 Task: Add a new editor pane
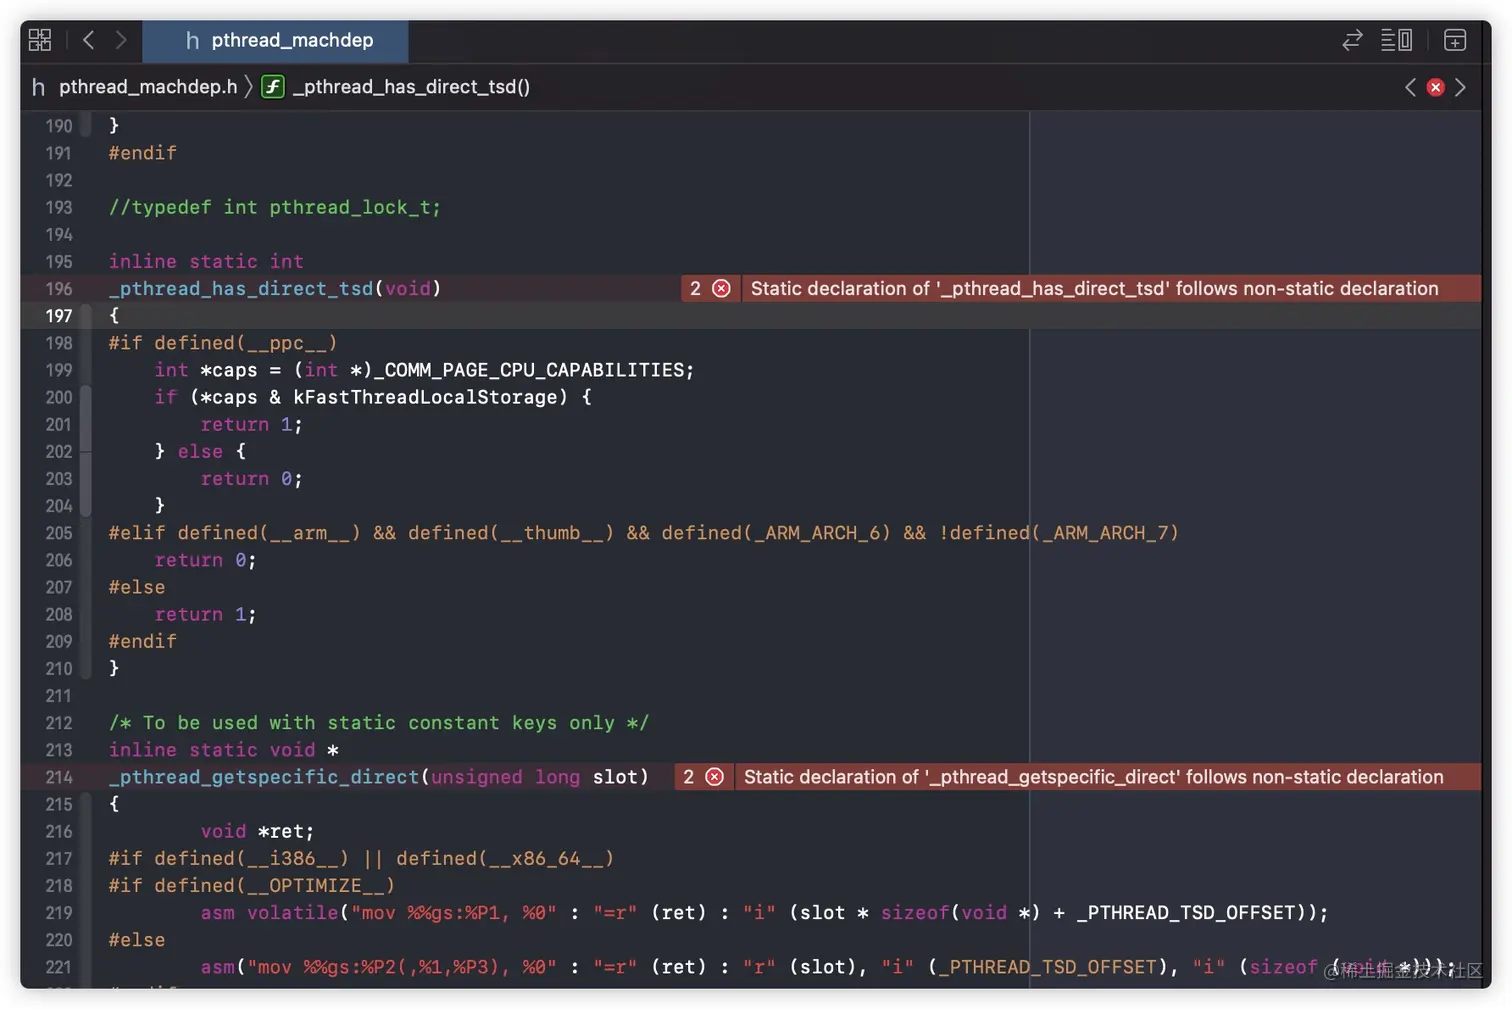click(x=1455, y=40)
